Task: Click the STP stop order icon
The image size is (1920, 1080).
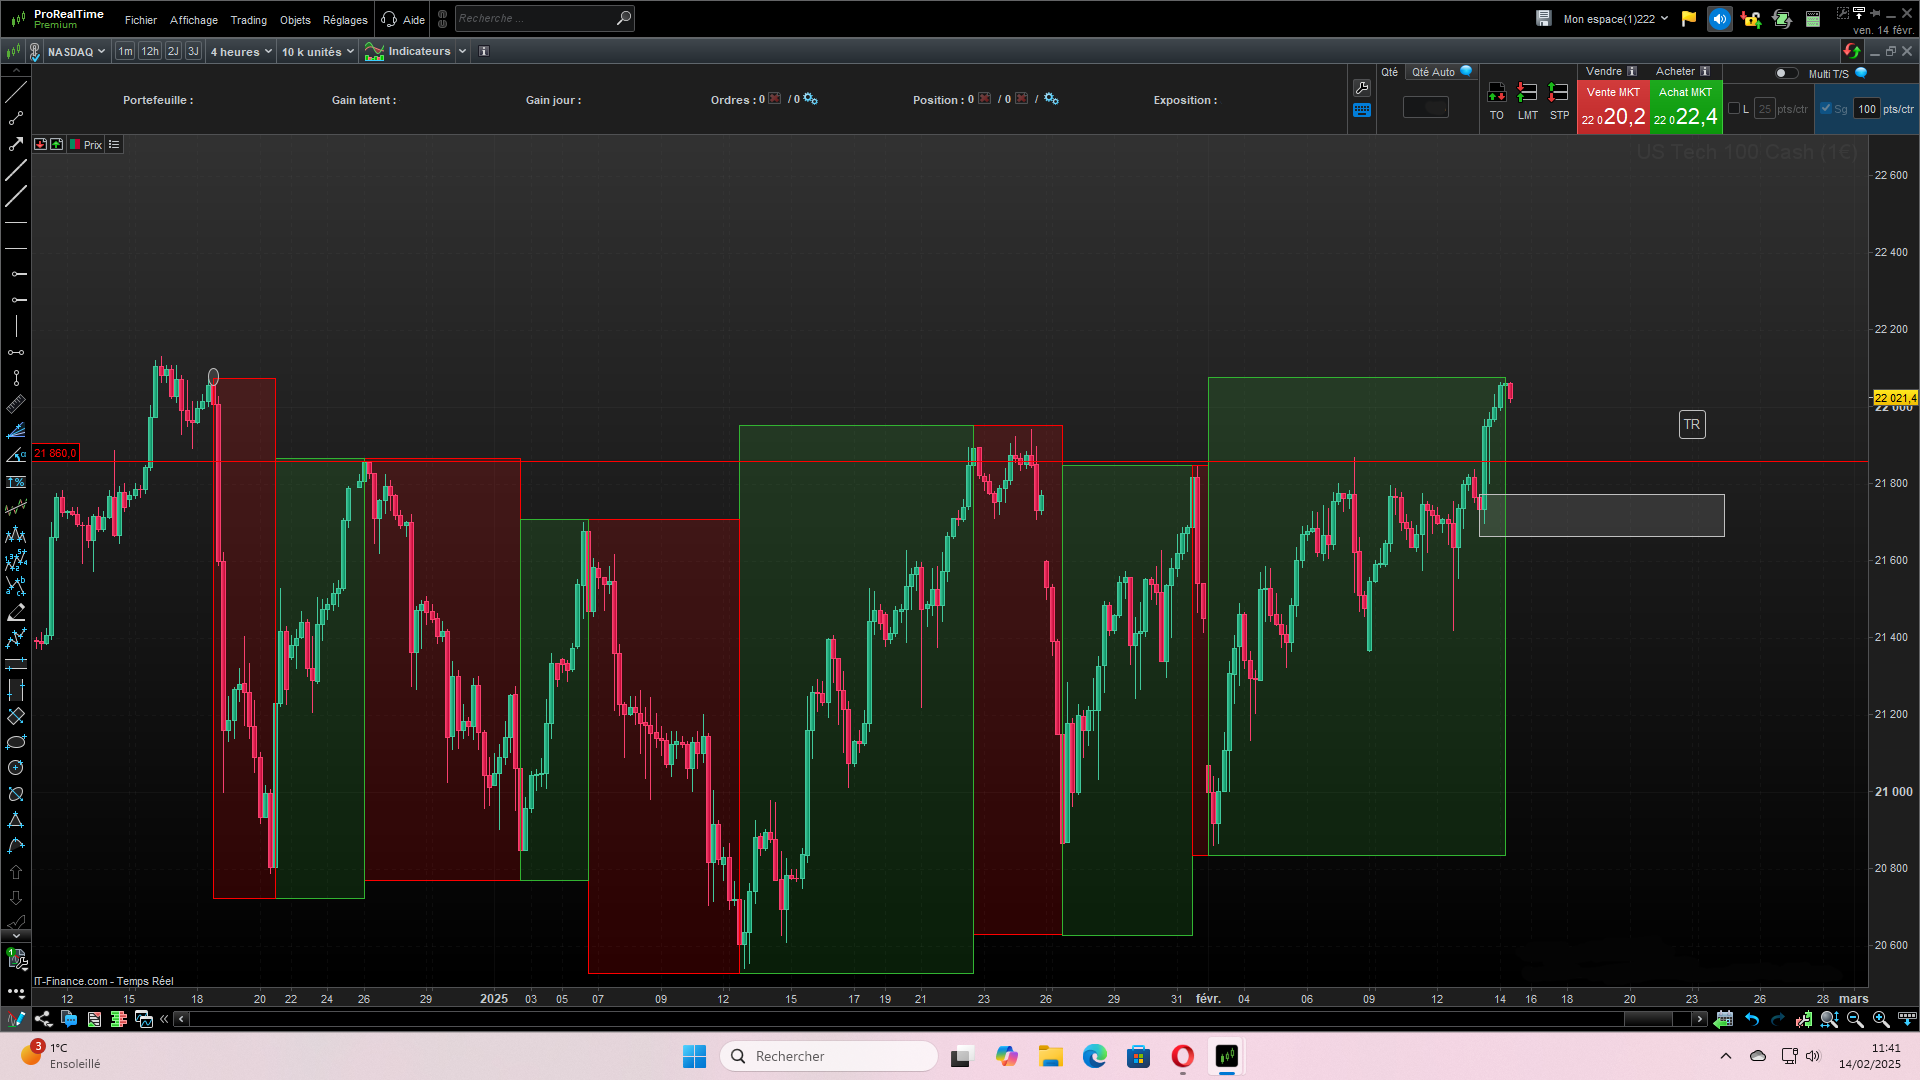Action: 1558,94
